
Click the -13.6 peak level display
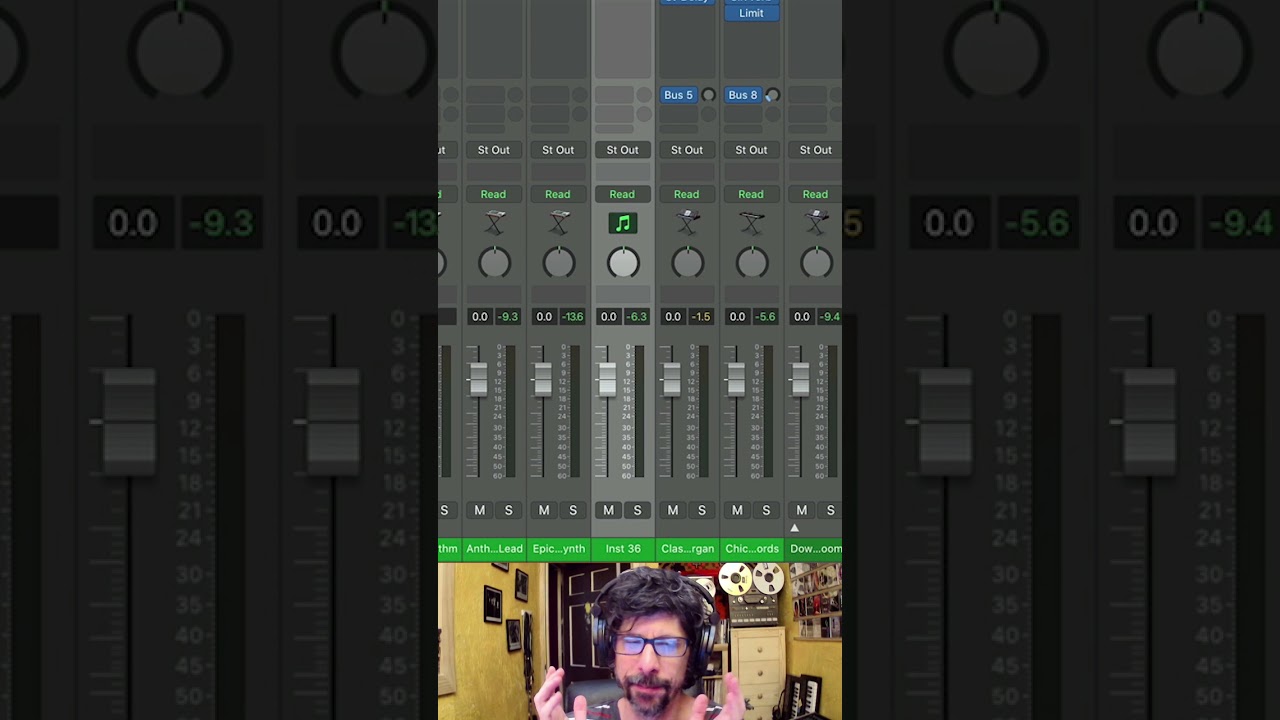coord(573,317)
